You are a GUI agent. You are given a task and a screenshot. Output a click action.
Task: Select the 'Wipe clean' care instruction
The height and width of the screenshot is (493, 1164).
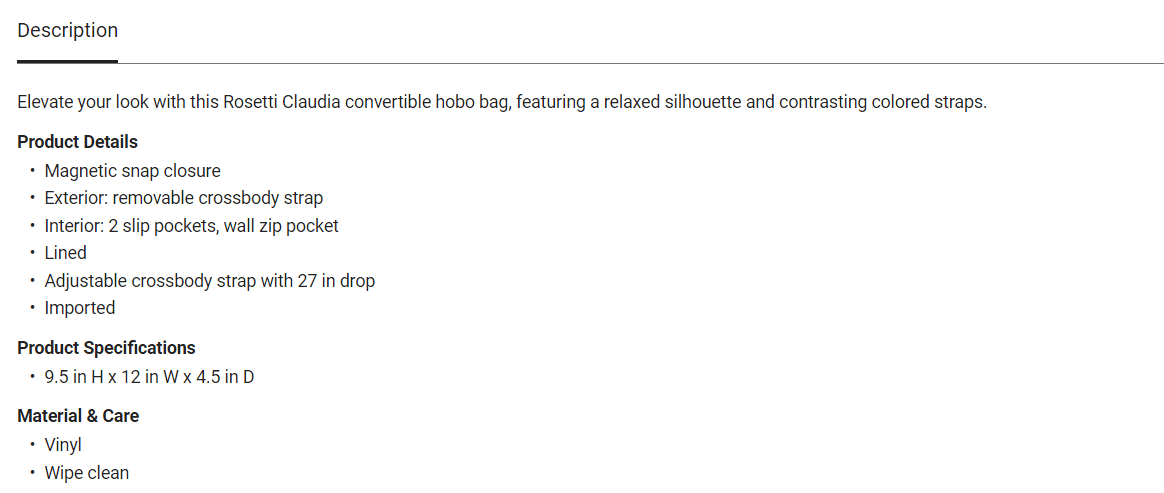87,473
